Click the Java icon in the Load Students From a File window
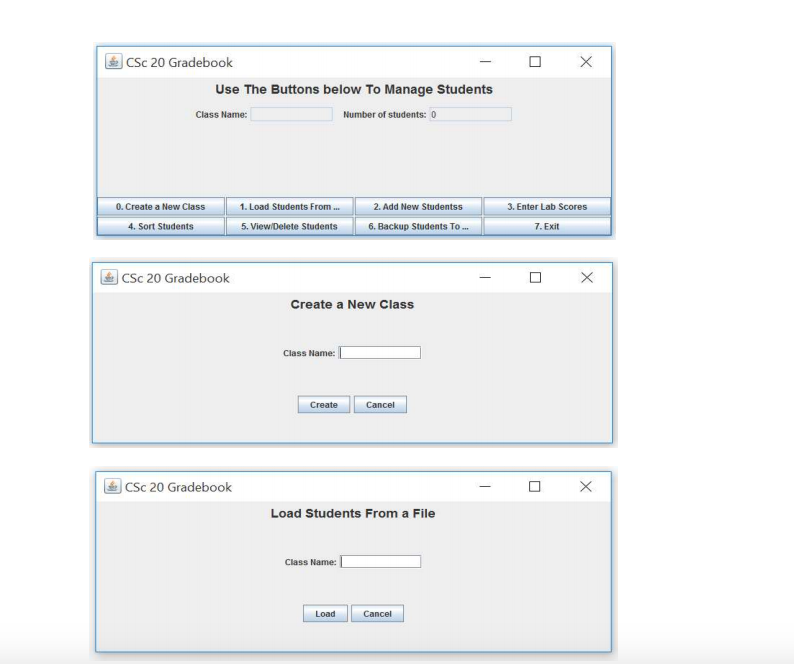Screen dimensions: 794x664 coord(112,487)
